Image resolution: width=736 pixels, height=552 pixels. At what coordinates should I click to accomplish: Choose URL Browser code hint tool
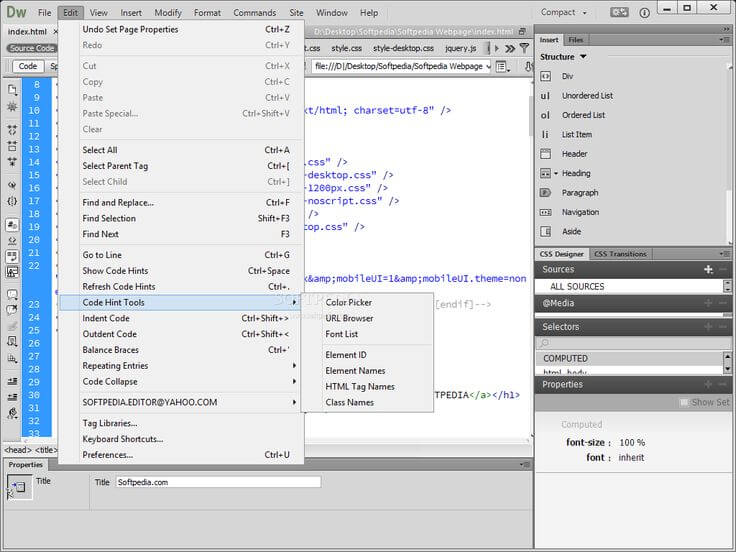[367, 318]
